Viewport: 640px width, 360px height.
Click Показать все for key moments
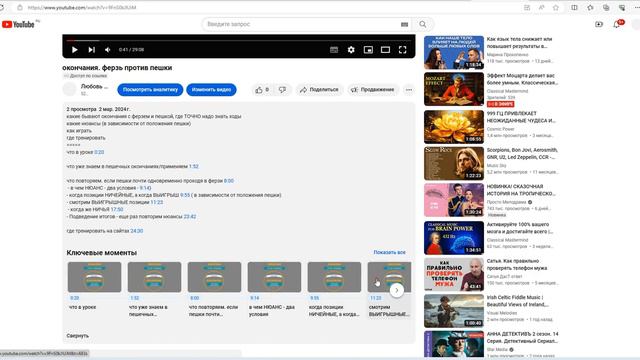pos(389,253)
